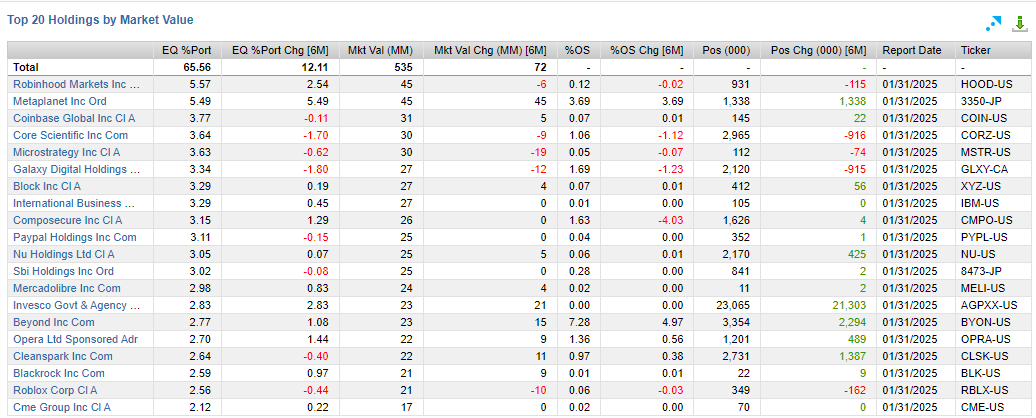This screenshot has width=1036, height=418.
Task: Open Invesco Govt & Agency link
Action: [77, 305]
